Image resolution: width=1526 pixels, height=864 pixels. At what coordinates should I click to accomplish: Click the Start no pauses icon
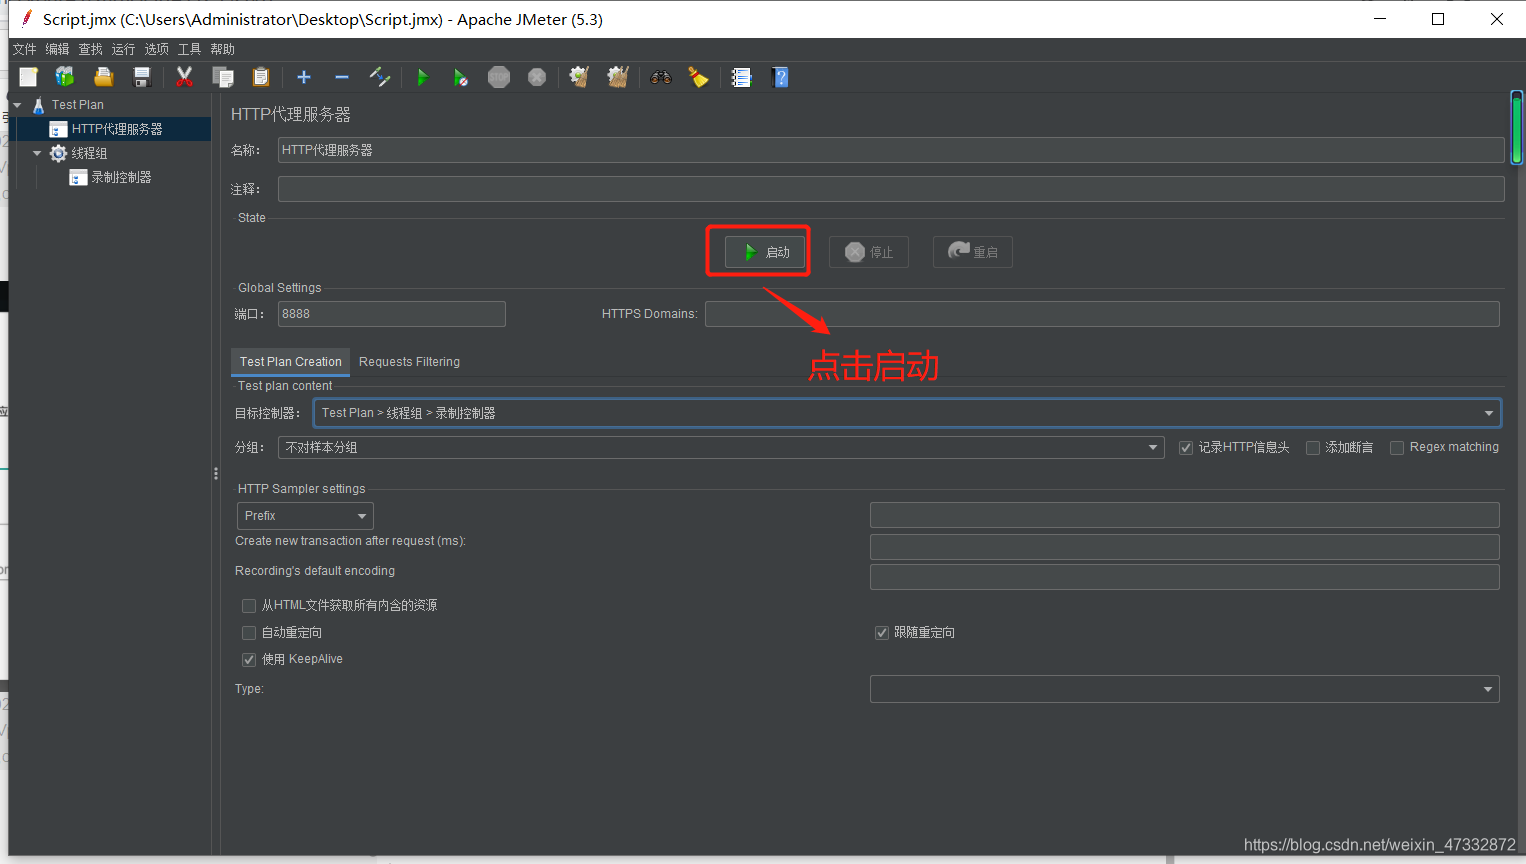click(x=460, y=77)
